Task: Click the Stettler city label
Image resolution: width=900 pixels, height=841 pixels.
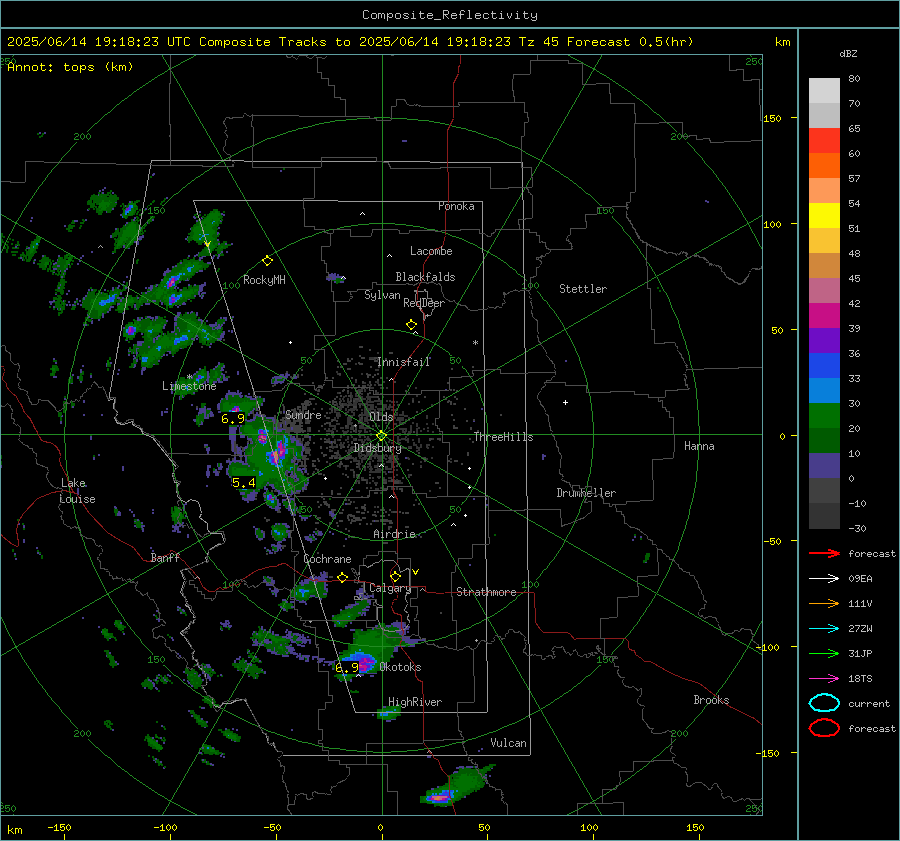Action: 583,289
